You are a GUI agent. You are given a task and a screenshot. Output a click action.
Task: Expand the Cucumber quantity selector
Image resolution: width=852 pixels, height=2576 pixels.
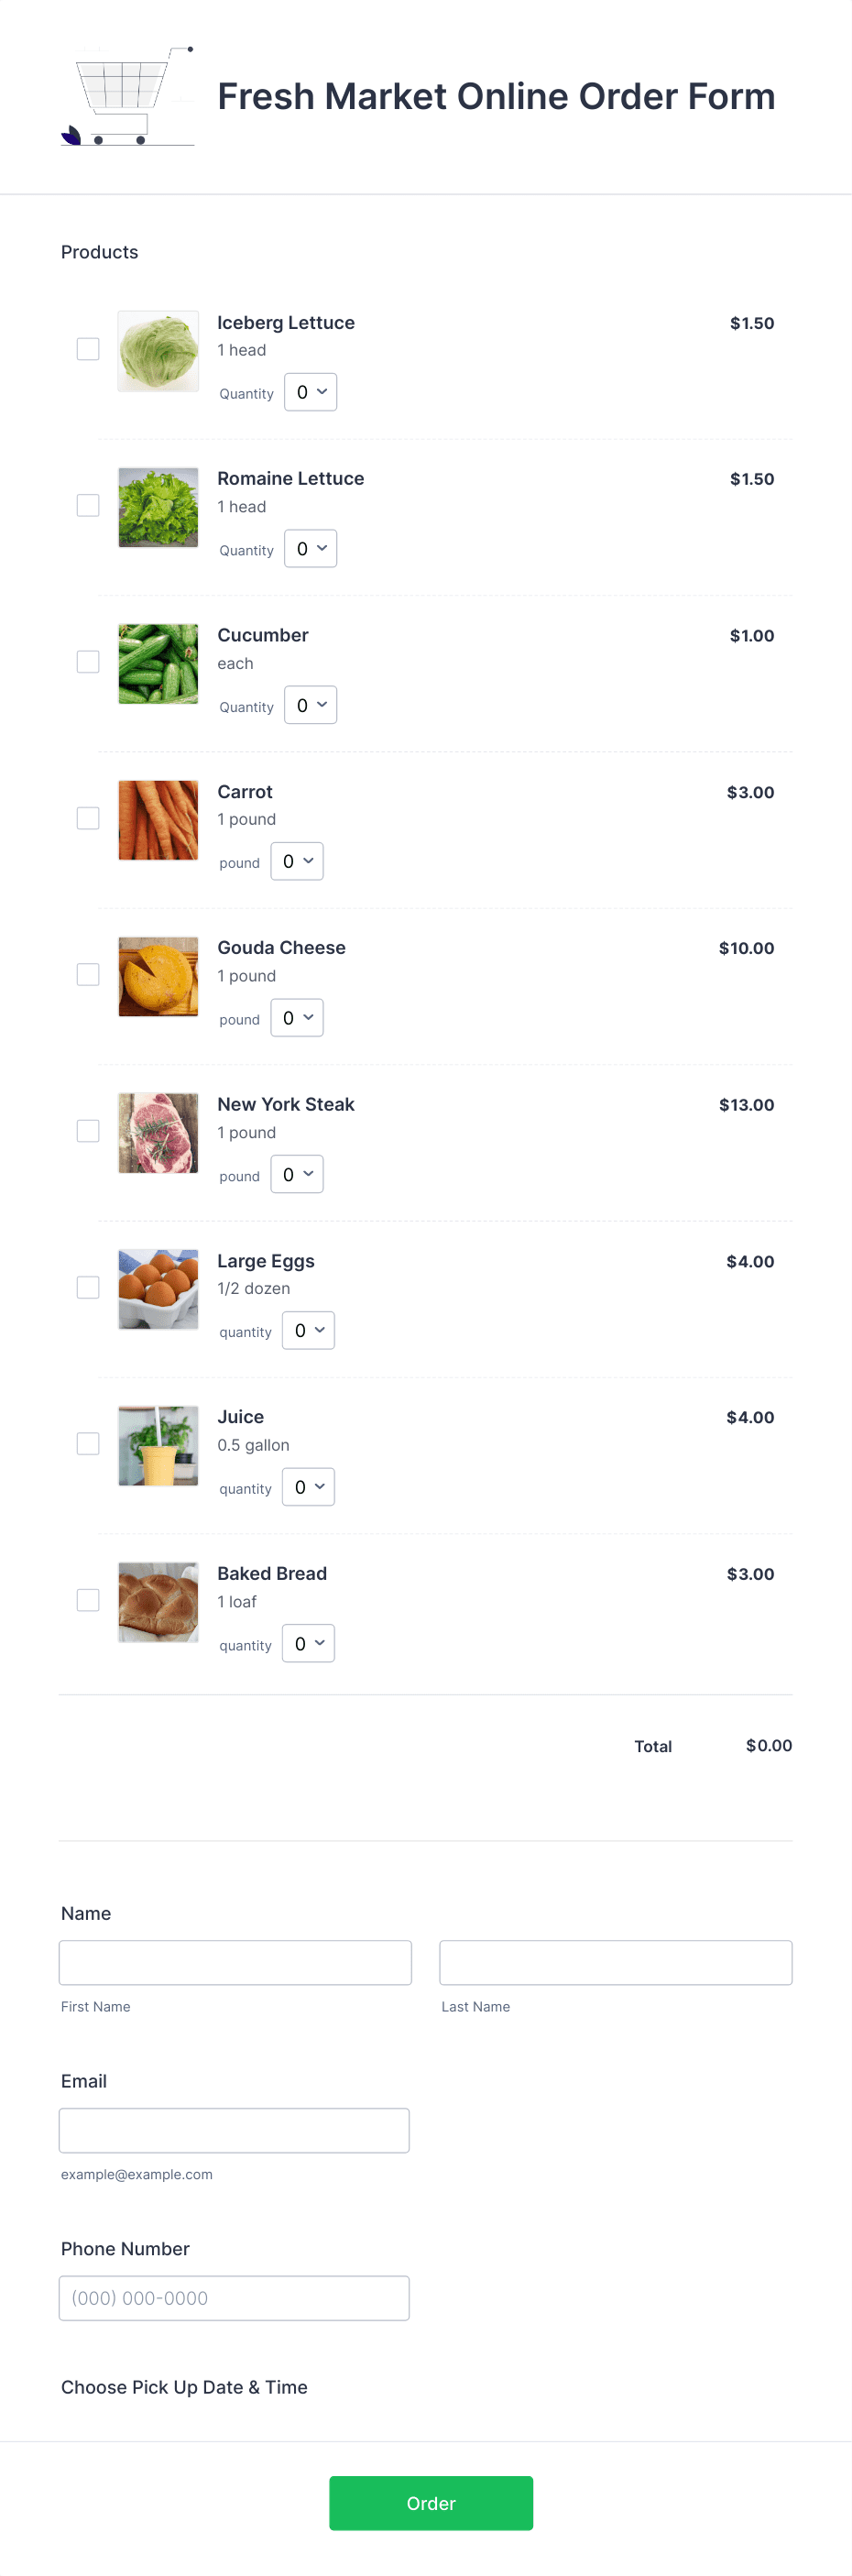click(x=310, y=704)
